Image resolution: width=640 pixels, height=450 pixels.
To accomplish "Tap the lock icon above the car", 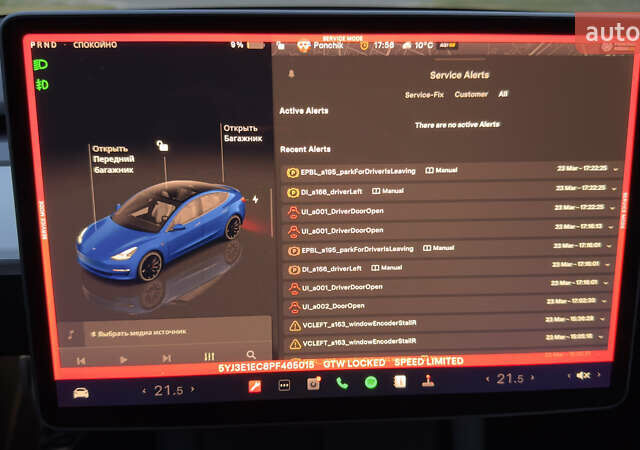I will (x=162, y=145).
